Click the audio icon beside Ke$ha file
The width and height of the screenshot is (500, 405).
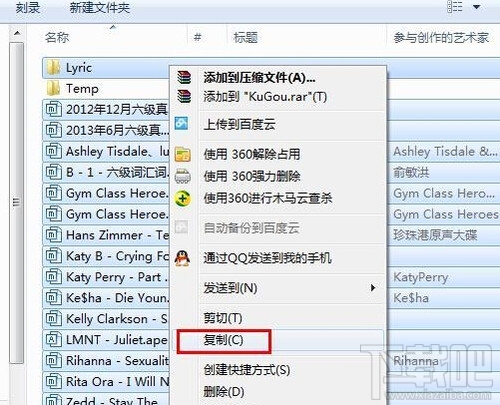click(x=54, y=298)
